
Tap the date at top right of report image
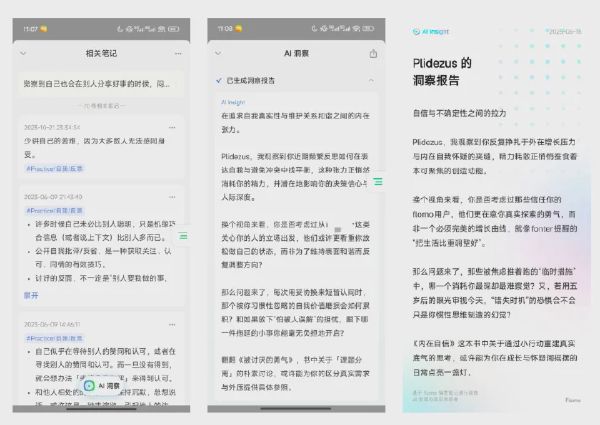pyautogui.click(x=564, y=32)
